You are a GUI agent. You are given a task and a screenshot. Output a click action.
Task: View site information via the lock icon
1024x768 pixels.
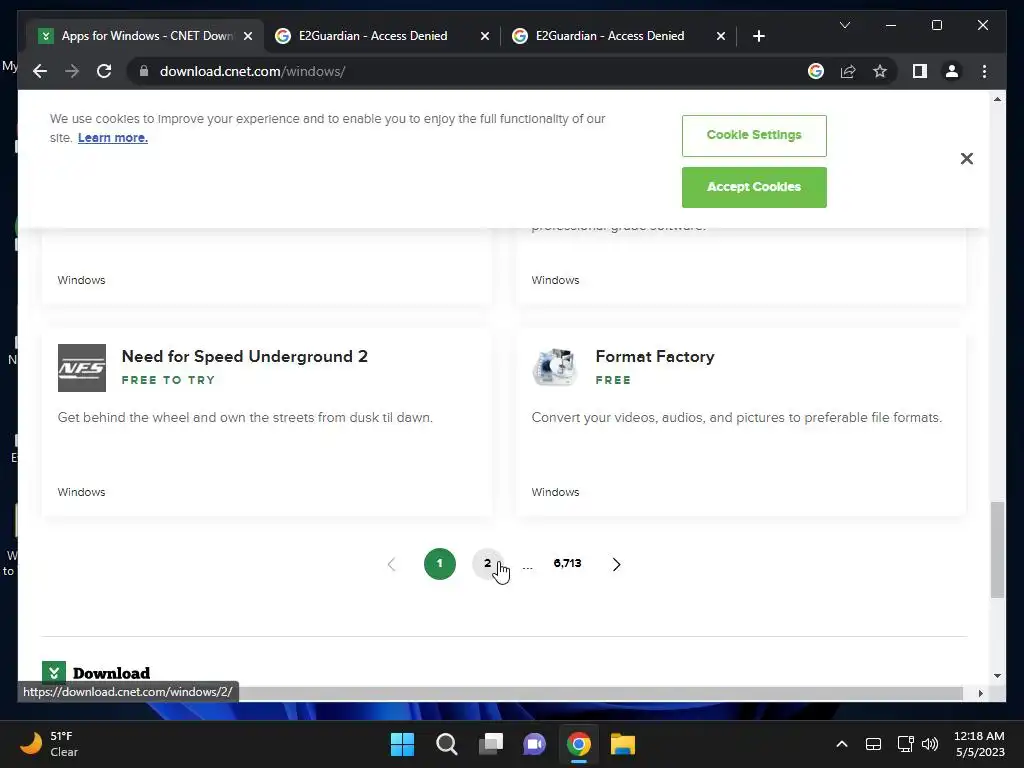(x=144, y=71)
